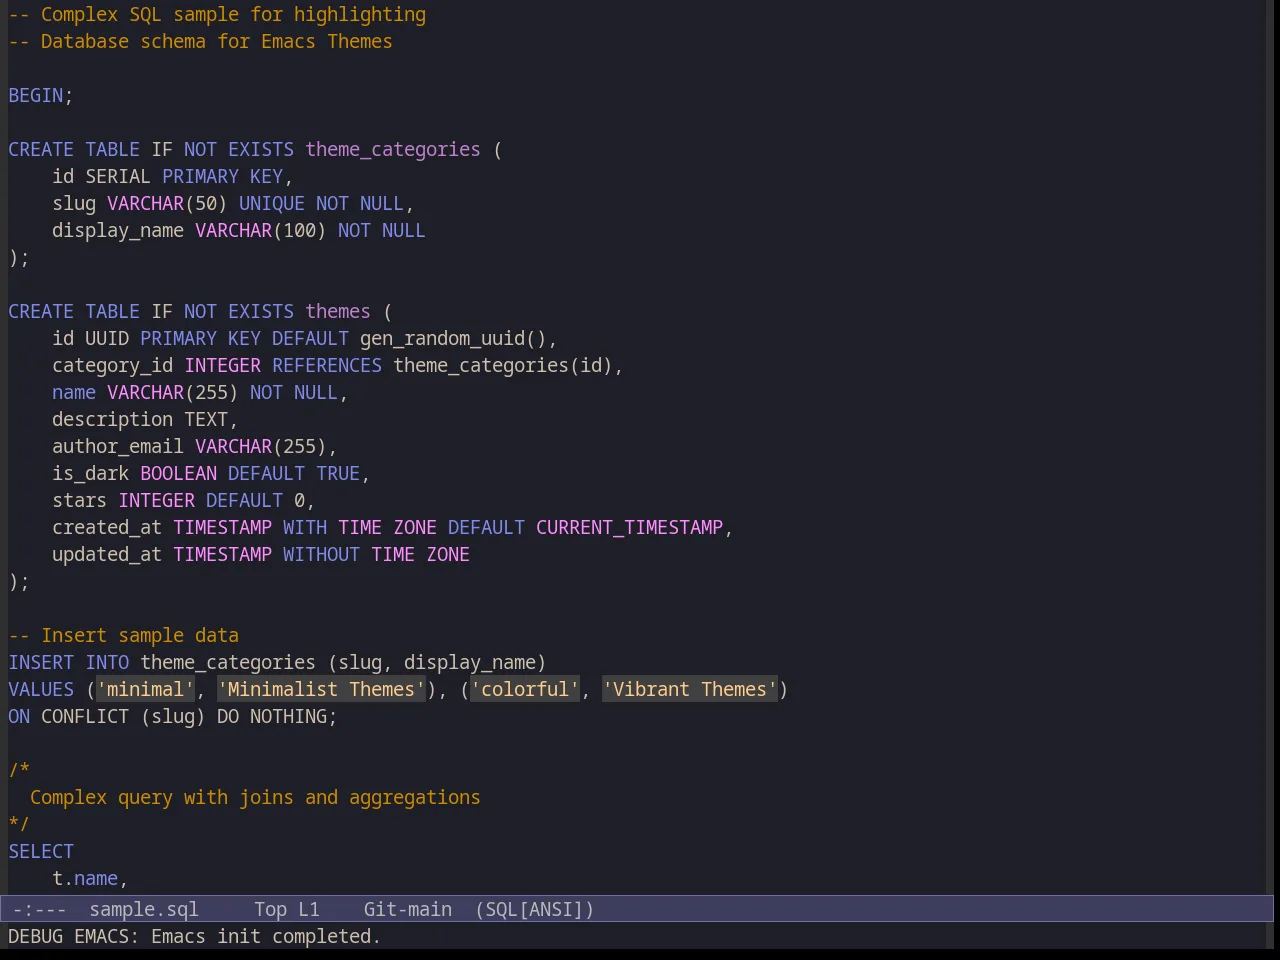Screen dimensions: 1280x960
Task: Click WITHOUT in updated_at line
Action: click(x=321, y=554)
